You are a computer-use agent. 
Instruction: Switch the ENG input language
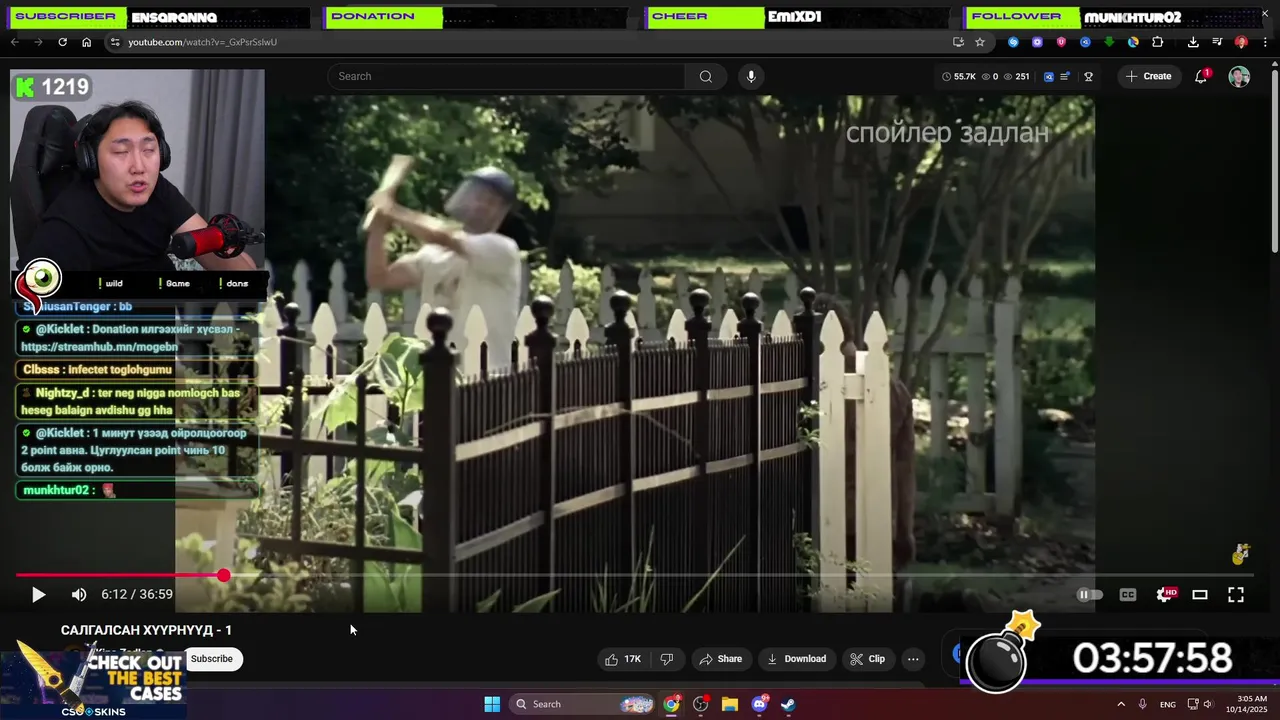pos(1168,704)
